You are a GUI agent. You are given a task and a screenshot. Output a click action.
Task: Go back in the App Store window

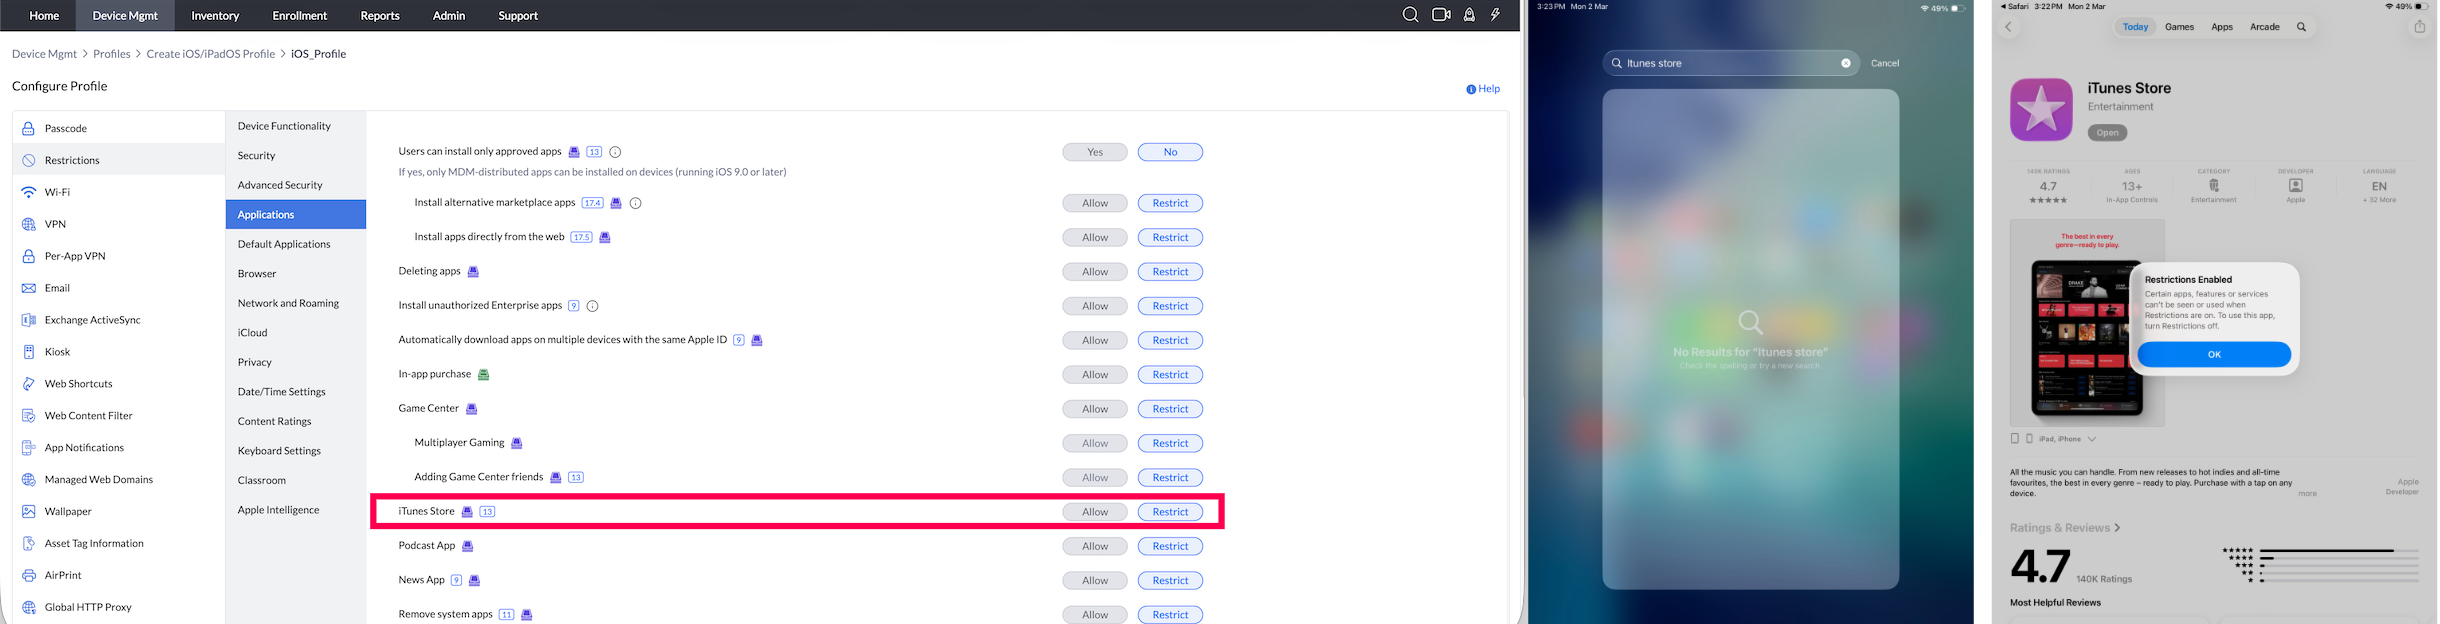point(2008,27)
